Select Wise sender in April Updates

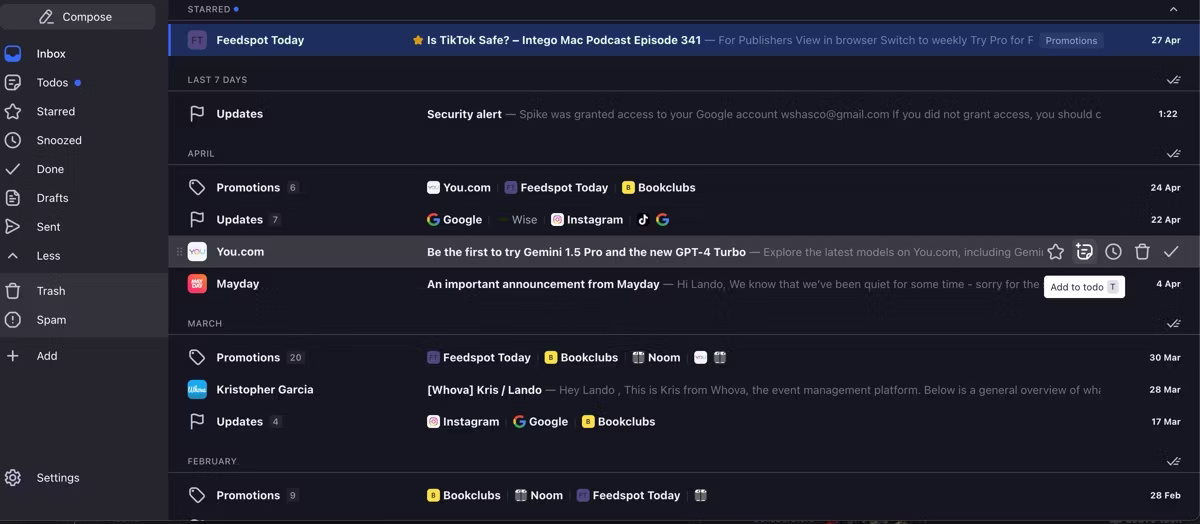516,220
